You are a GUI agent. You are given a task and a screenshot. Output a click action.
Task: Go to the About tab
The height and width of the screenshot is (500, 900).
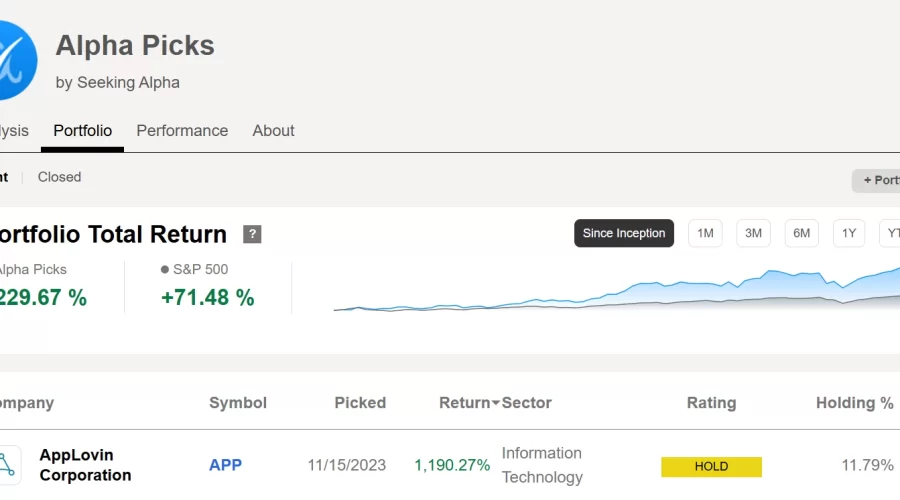click(273, 131)
